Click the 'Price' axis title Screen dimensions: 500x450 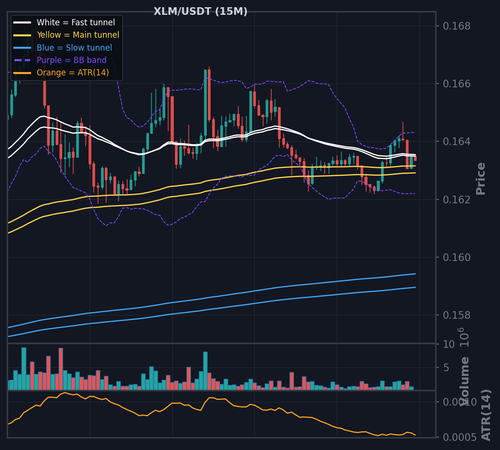(x=481, y=179)
